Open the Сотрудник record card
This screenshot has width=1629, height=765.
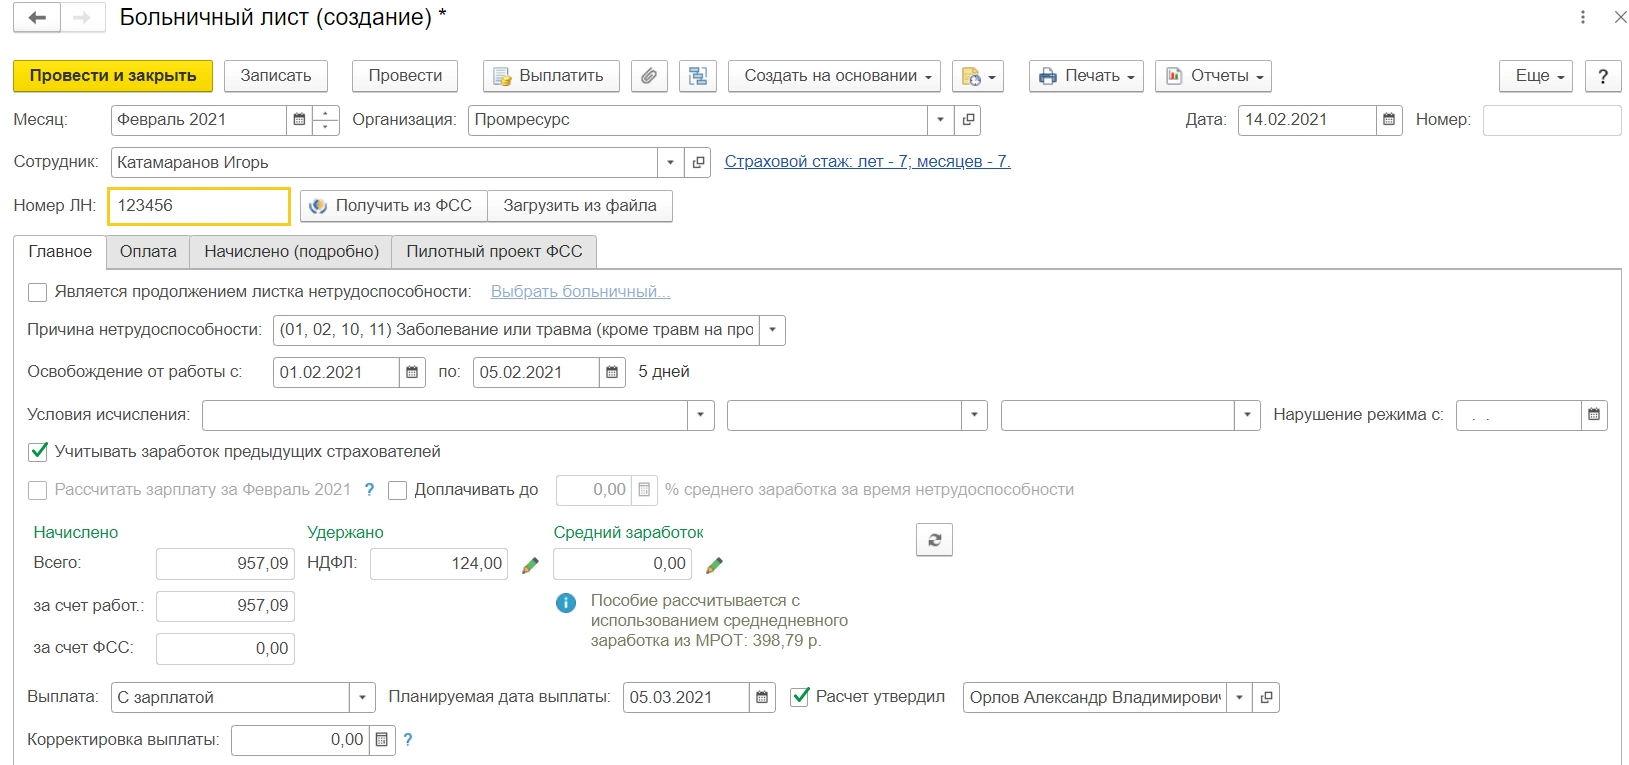(x=698, y=162)
